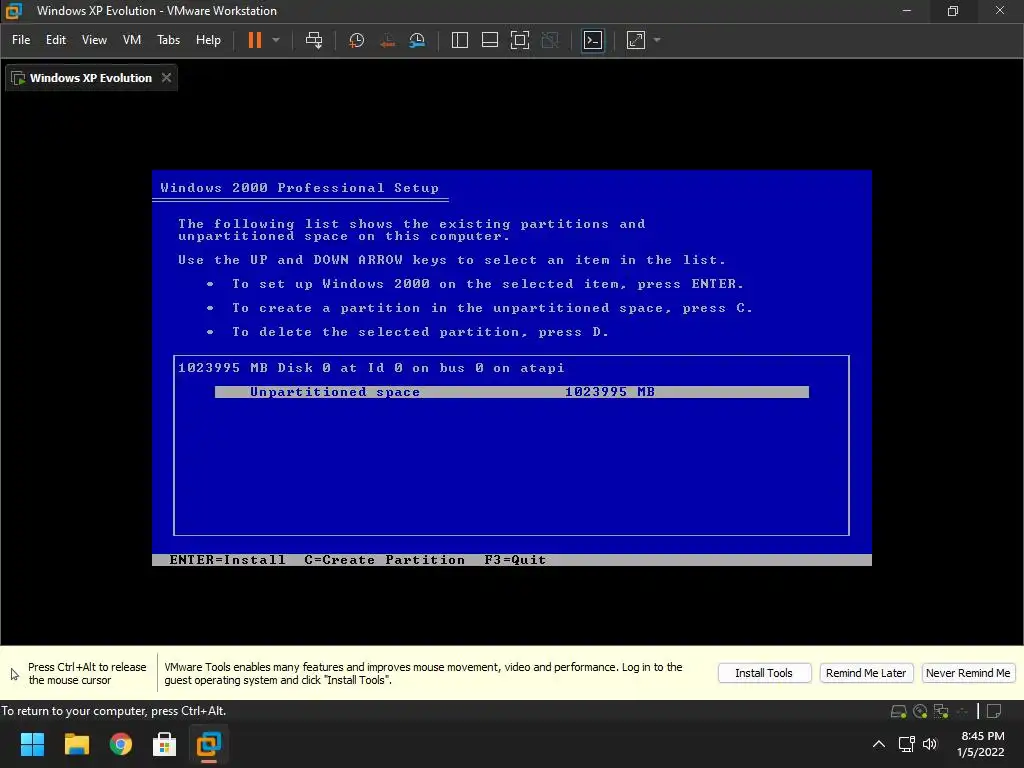Select the Windows XP Evolution tab
Image resolution: width=1024 pixels, height=768 pixels.
90,78
